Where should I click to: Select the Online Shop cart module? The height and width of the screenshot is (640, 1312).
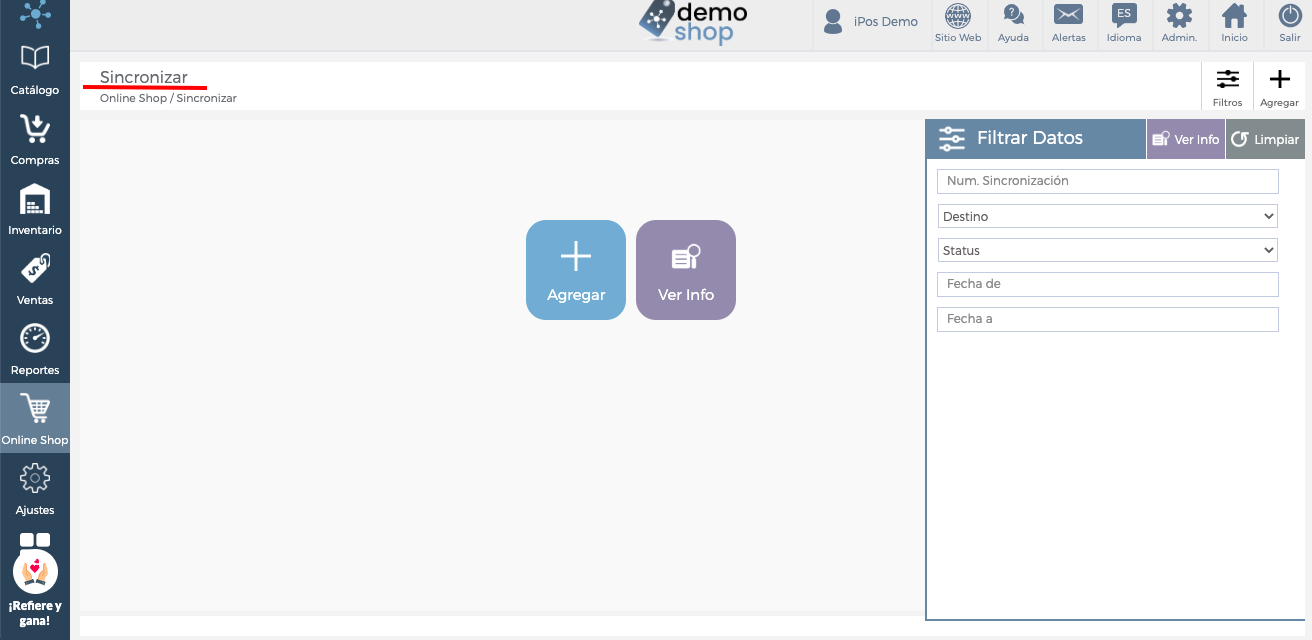pos(35,418)
